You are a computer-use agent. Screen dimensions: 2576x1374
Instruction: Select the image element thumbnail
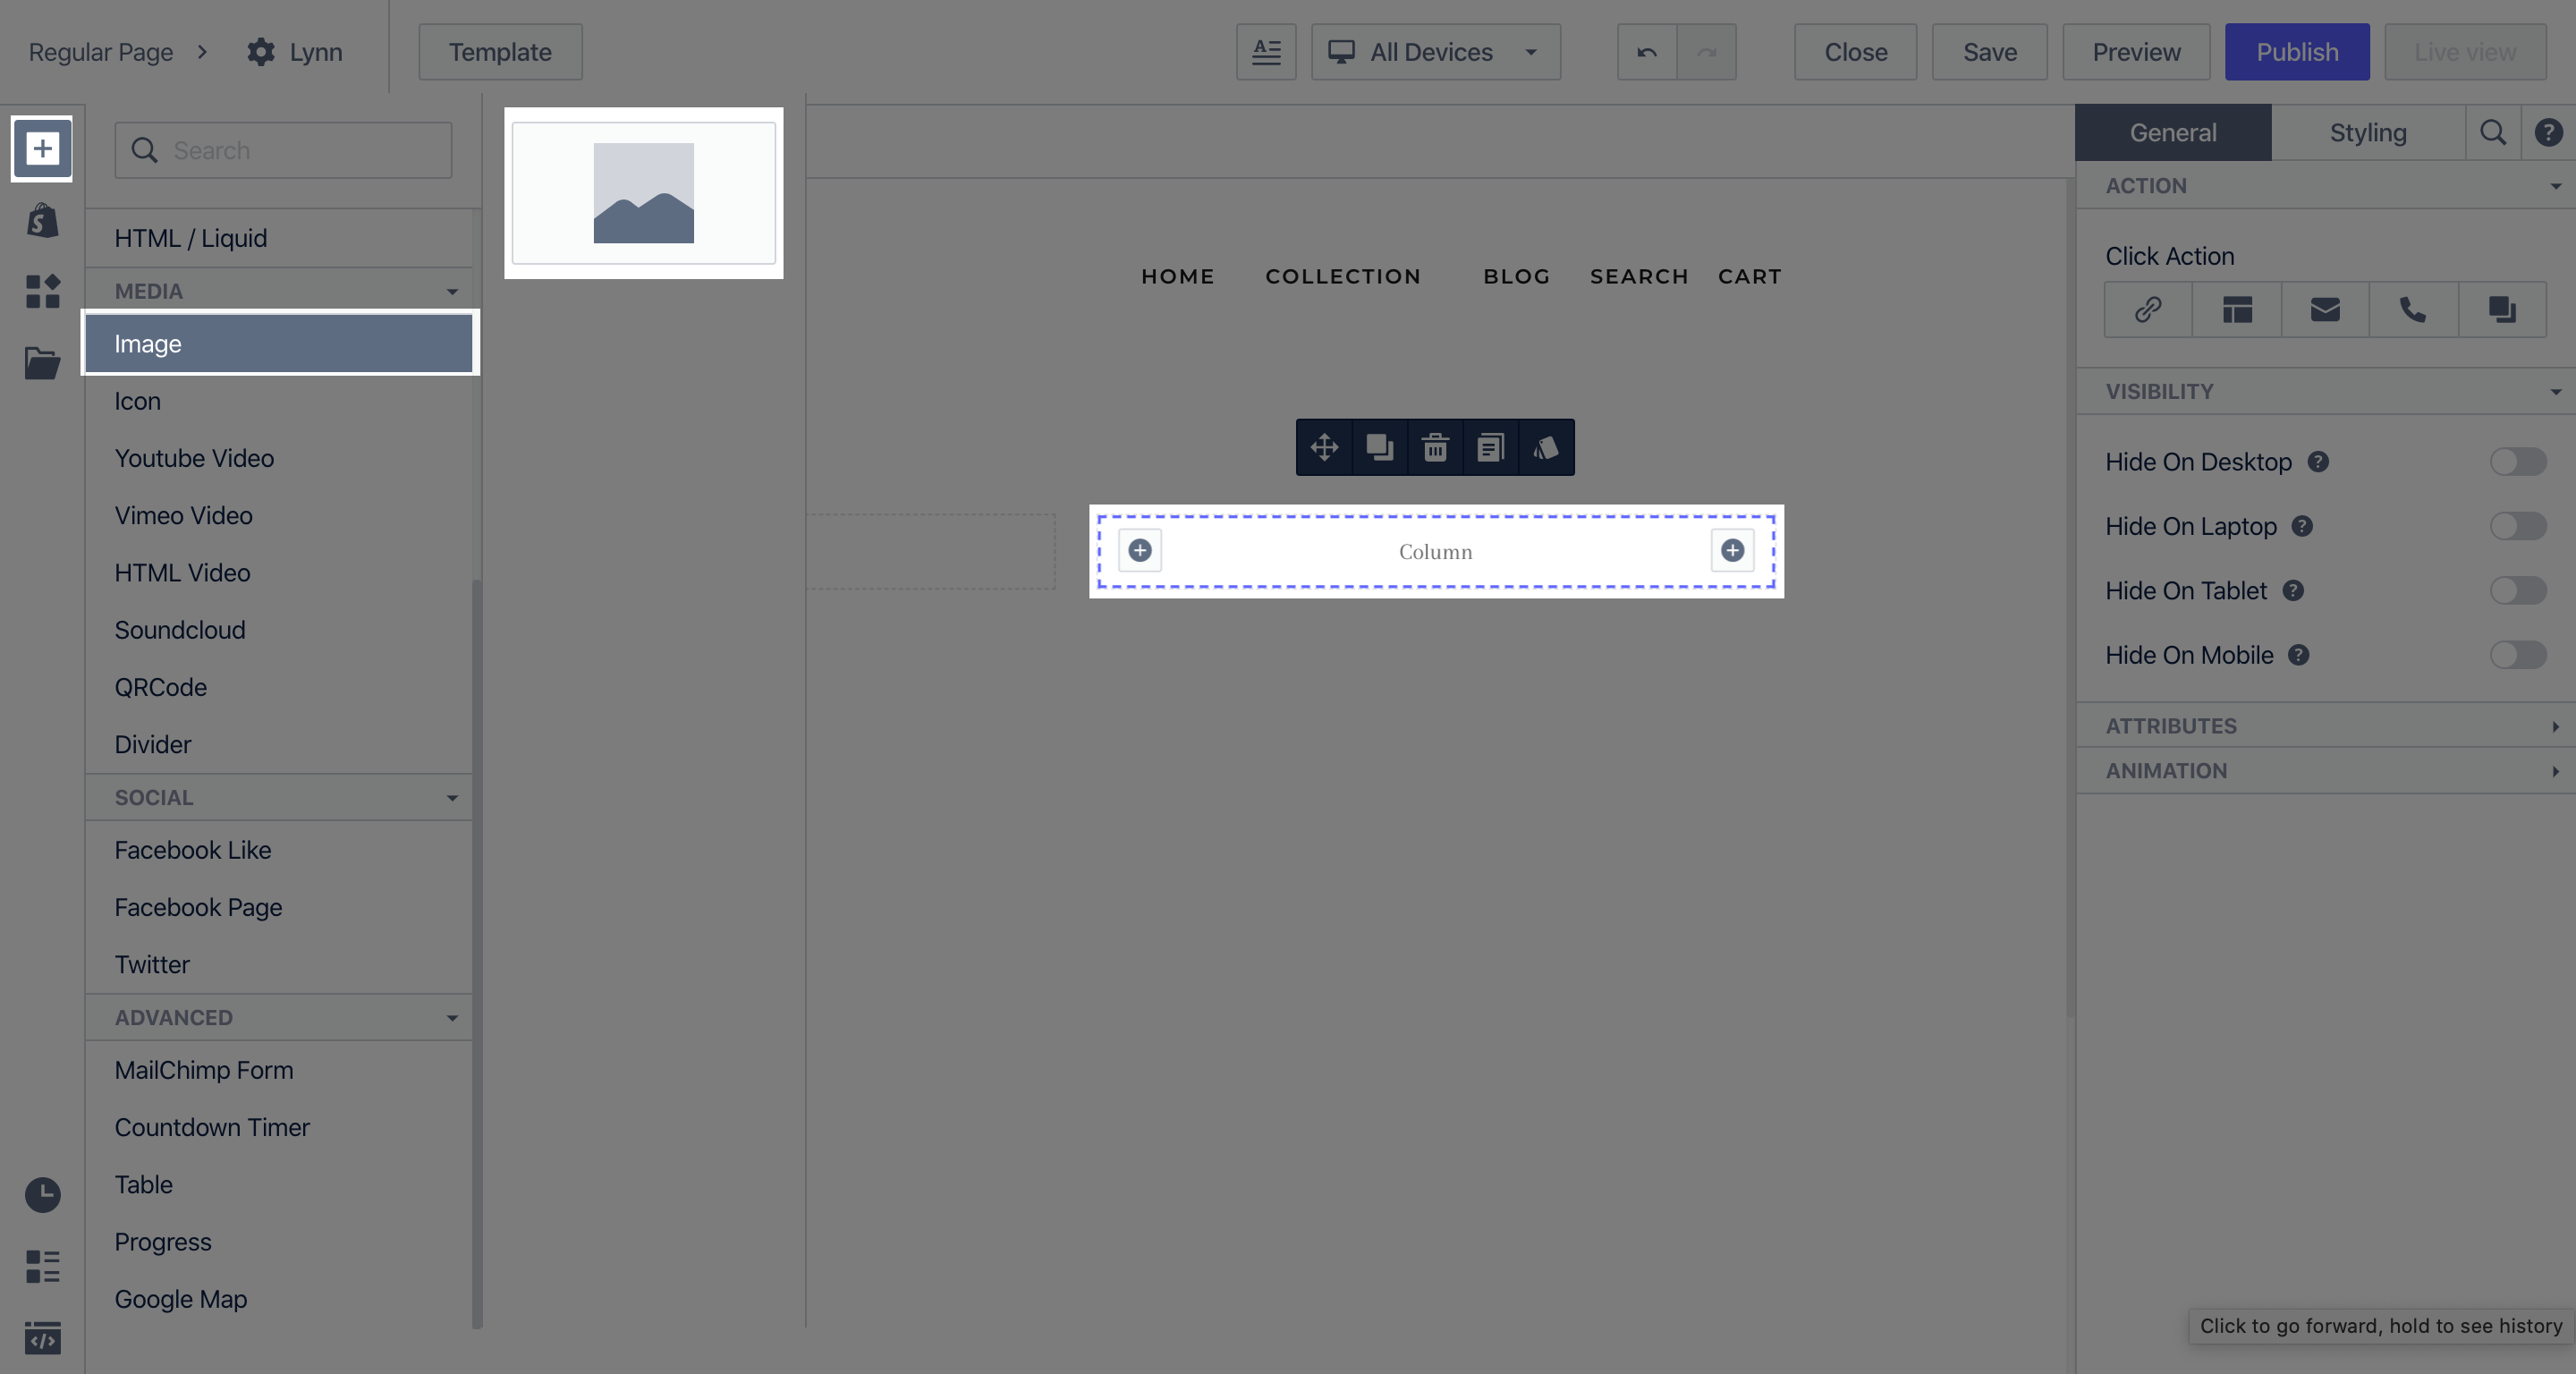pyautogui.click(x=643, y=193)
